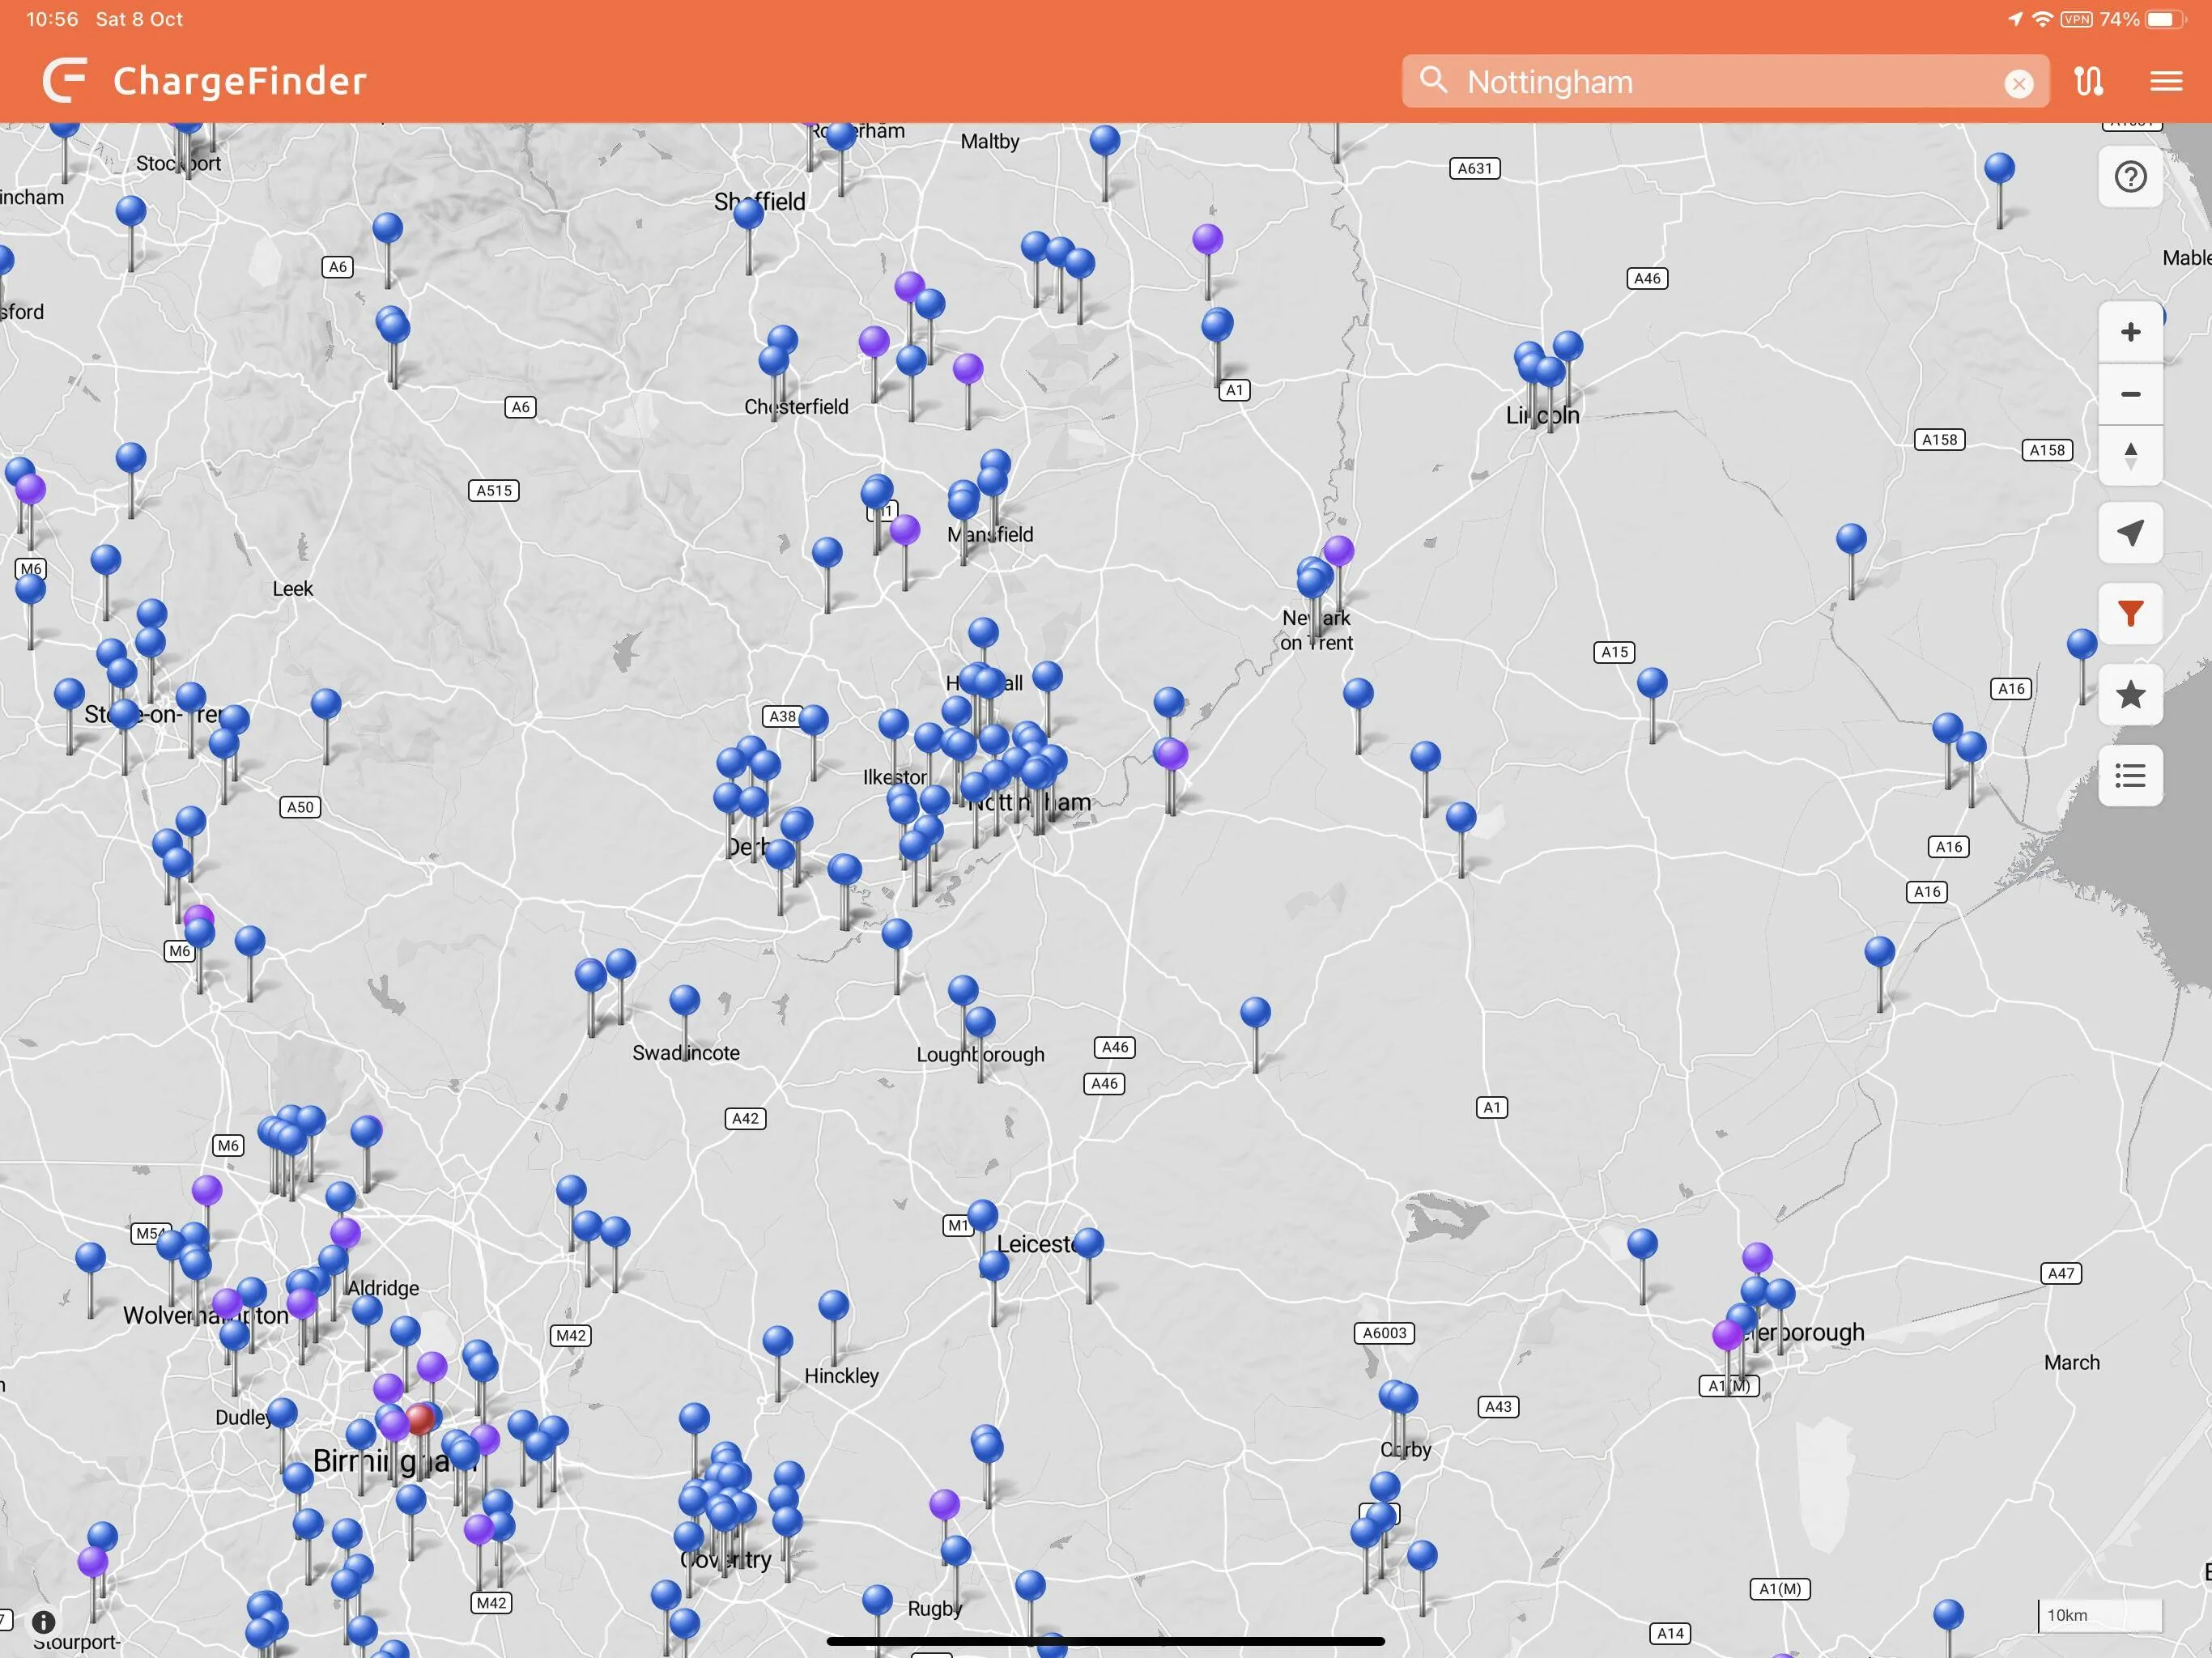Center map on my location arrow

[x=2130, y=533]
